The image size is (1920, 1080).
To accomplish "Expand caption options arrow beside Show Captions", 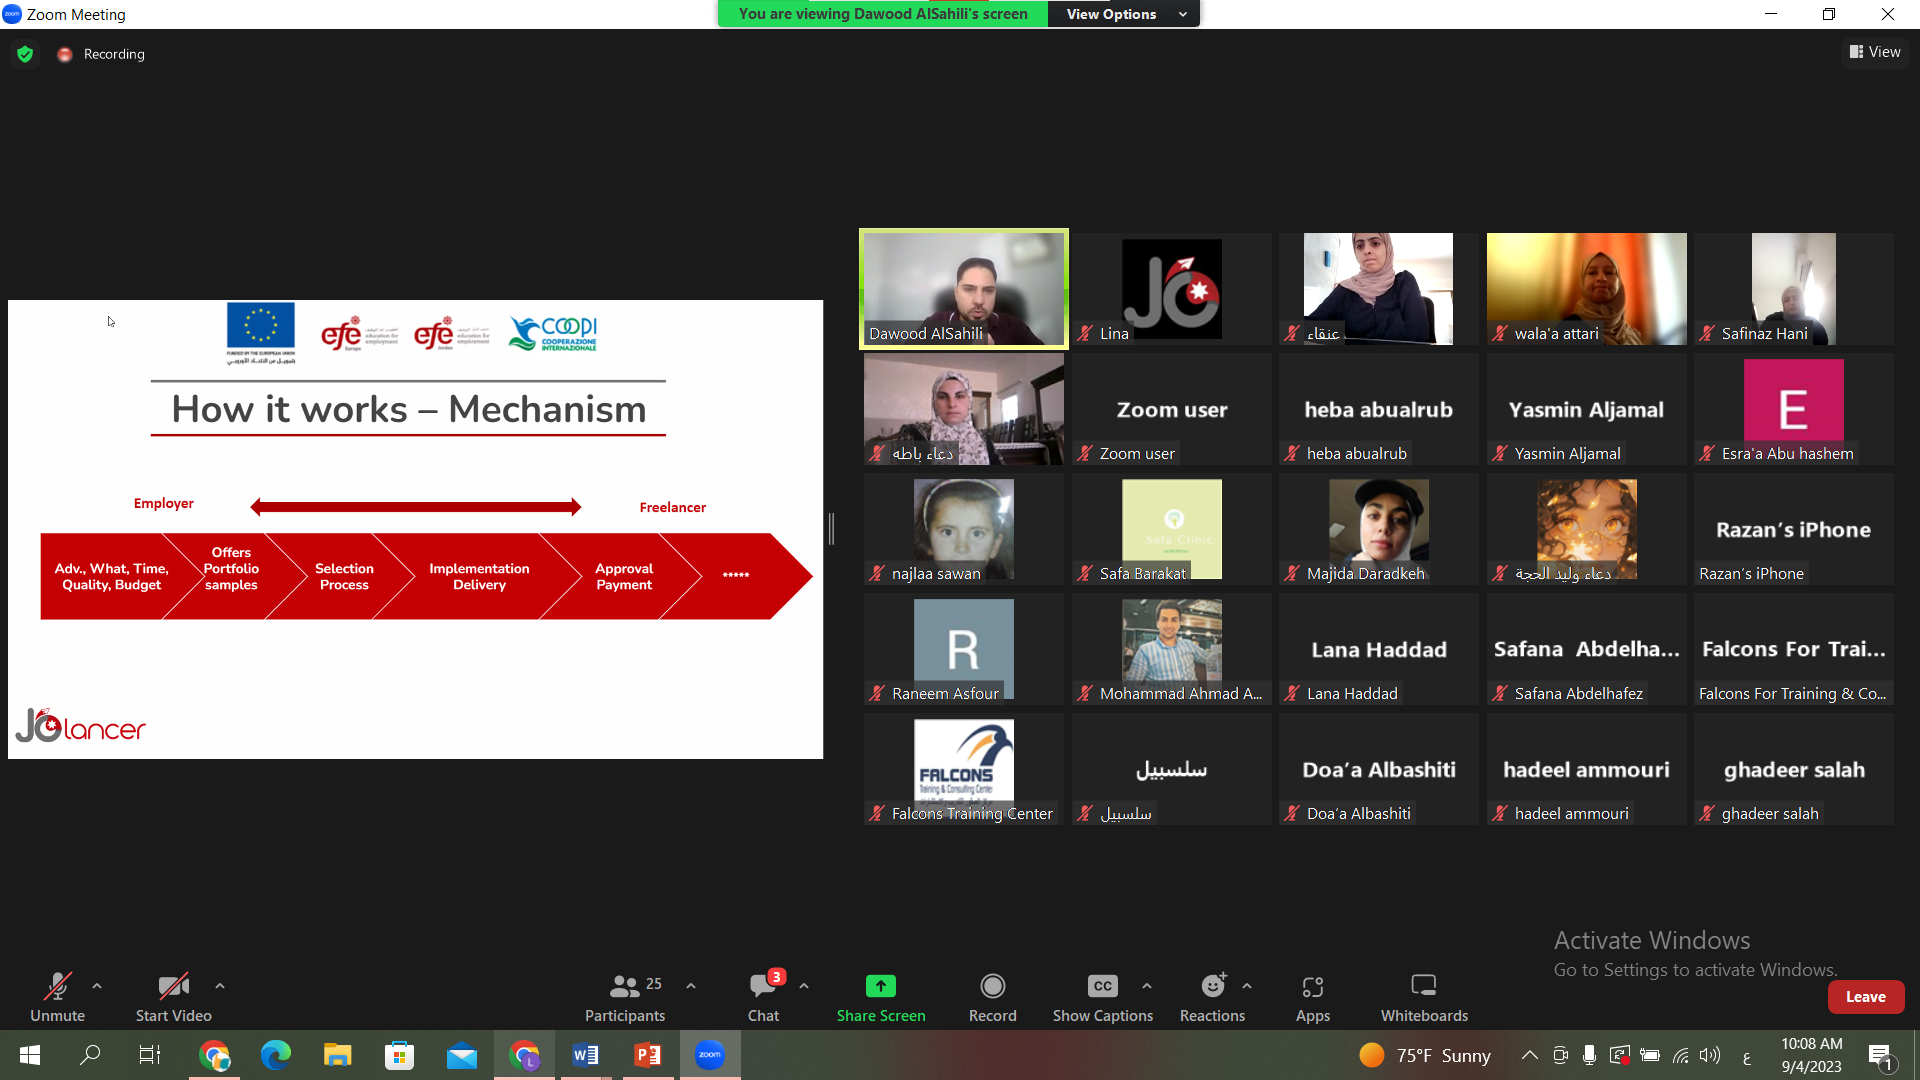I will coord(1147,986).
